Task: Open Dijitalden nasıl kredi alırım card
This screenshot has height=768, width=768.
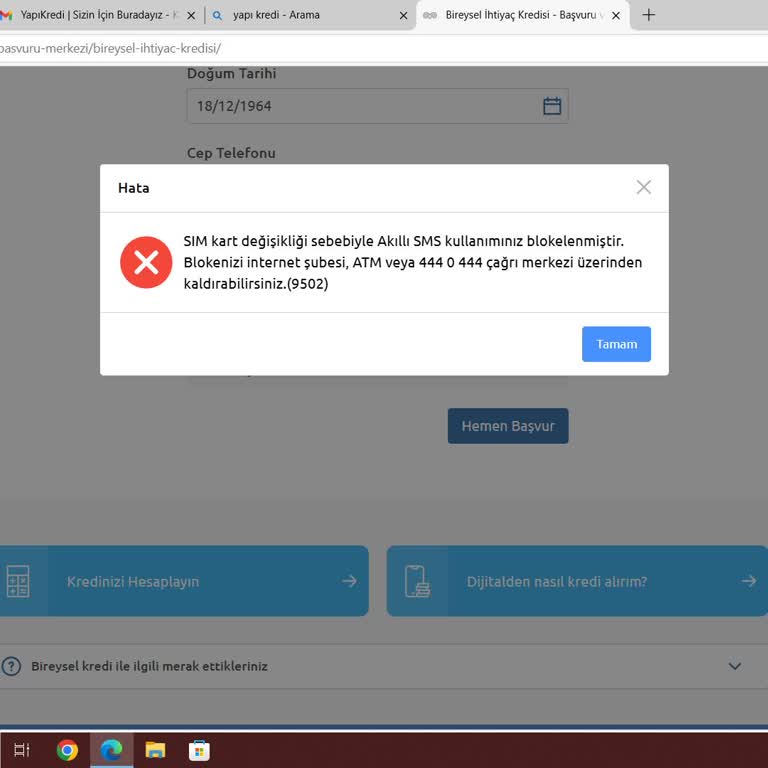Action: (x=576, y=581)
